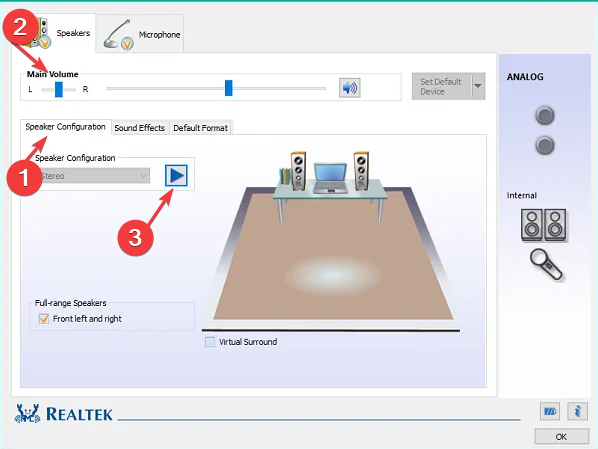
Task: Expand the Set Default Device dropdown arrow
Action: pos(478,86)
